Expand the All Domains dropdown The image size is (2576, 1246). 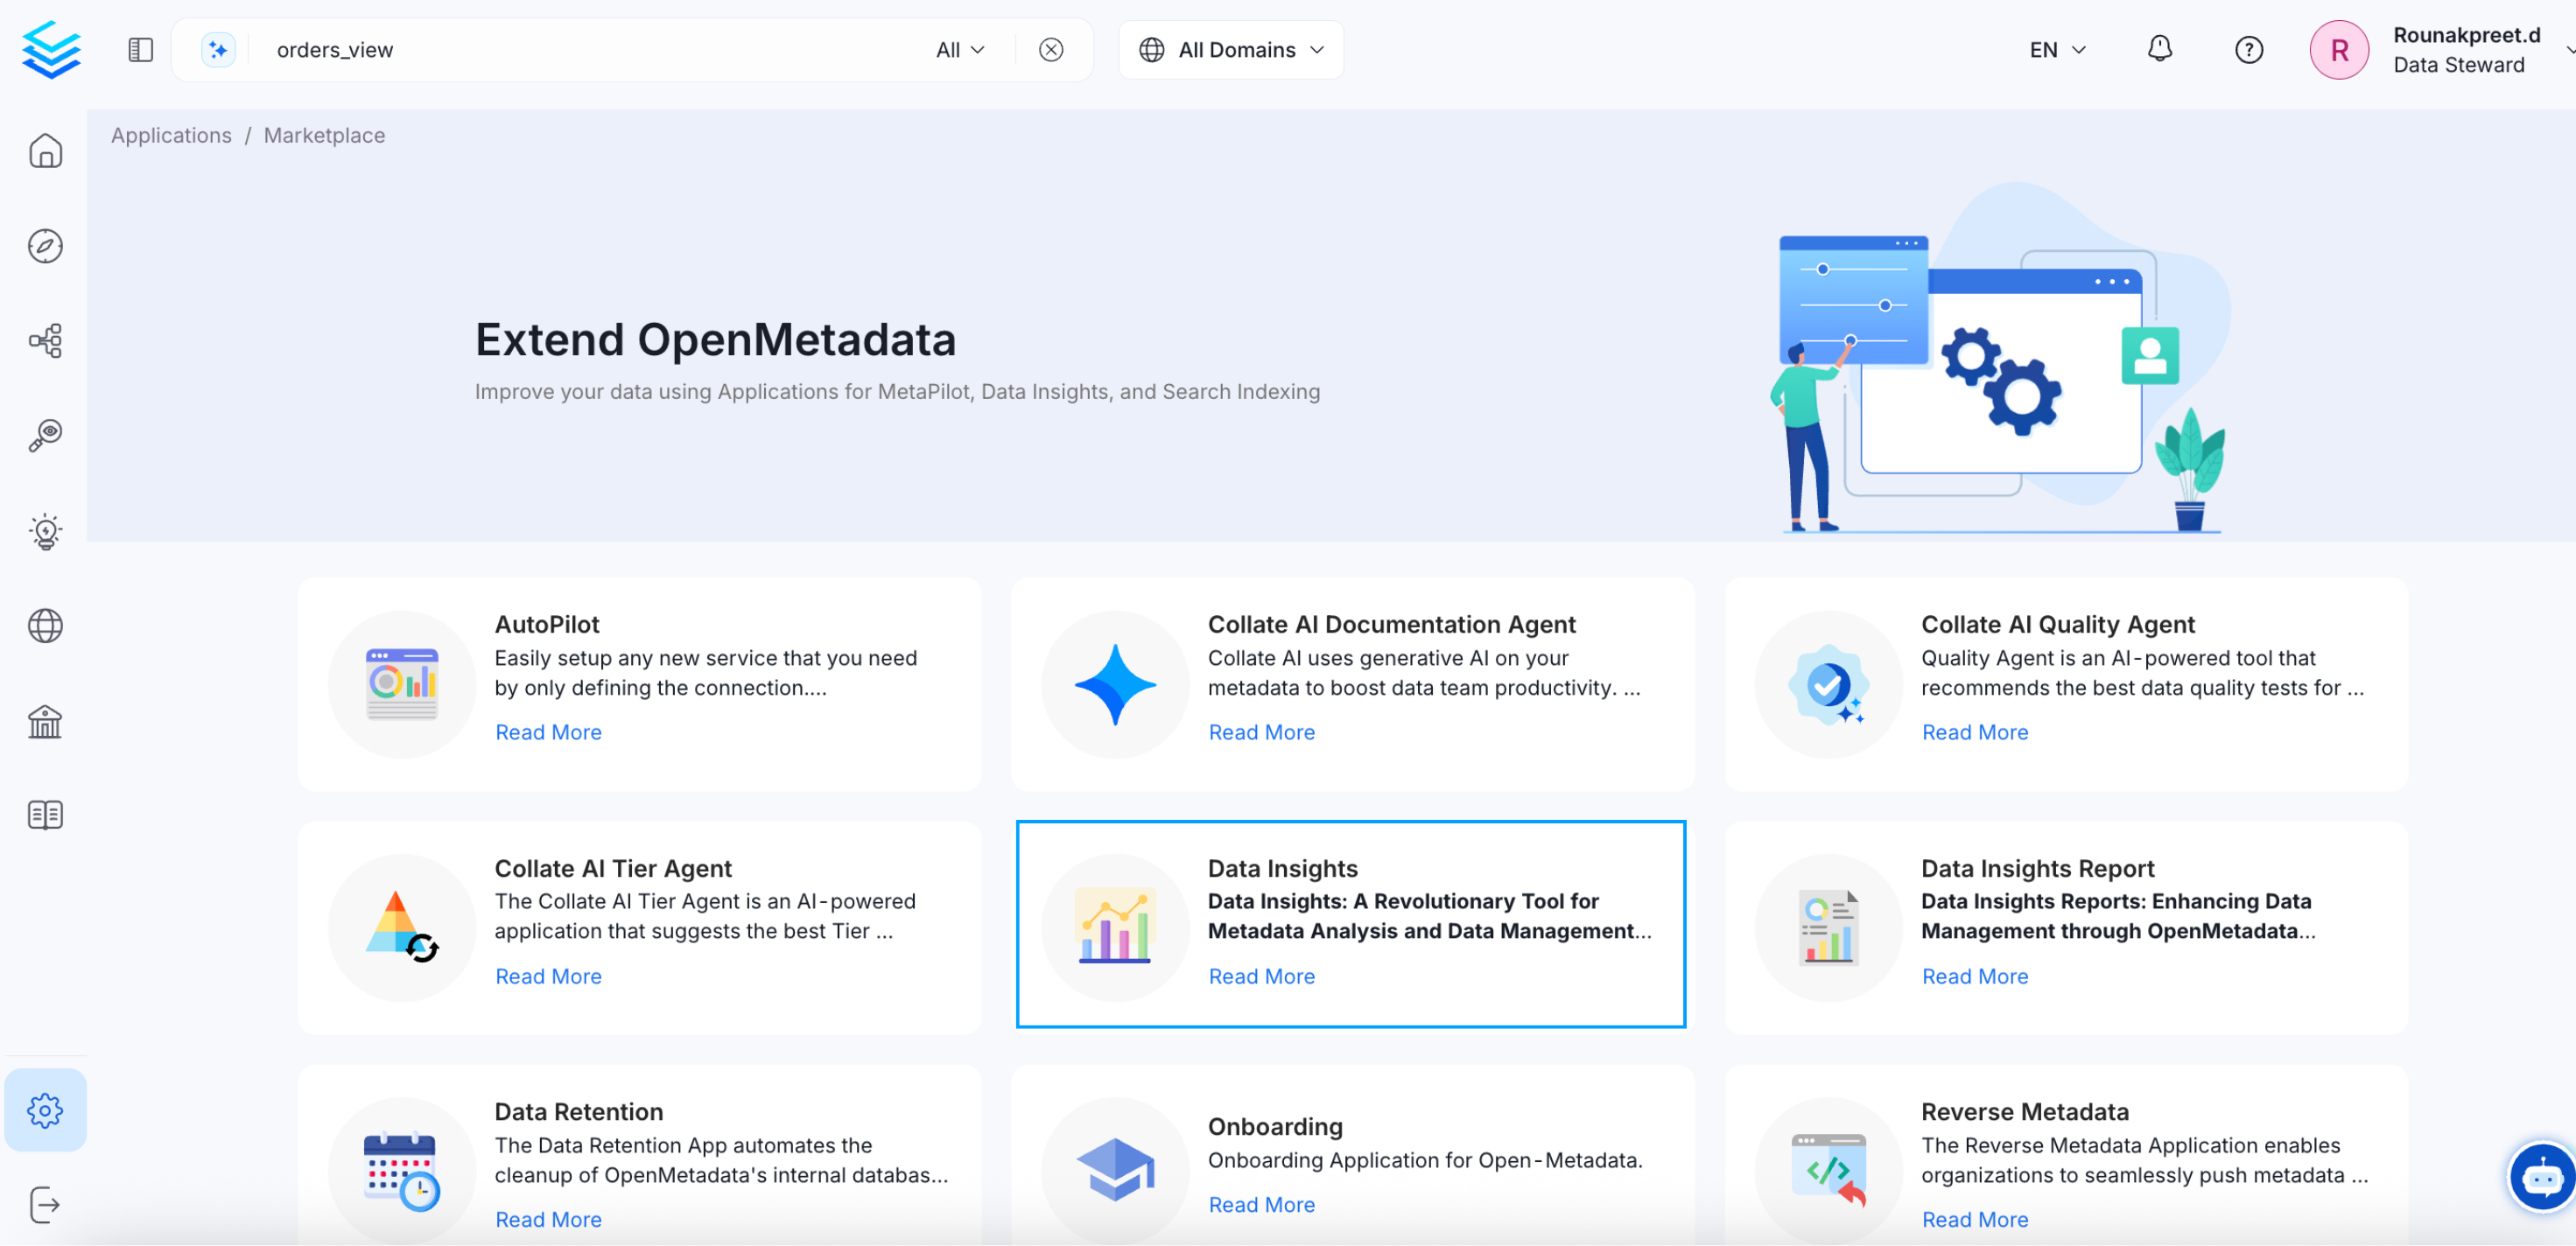(x=1230, y=49)
